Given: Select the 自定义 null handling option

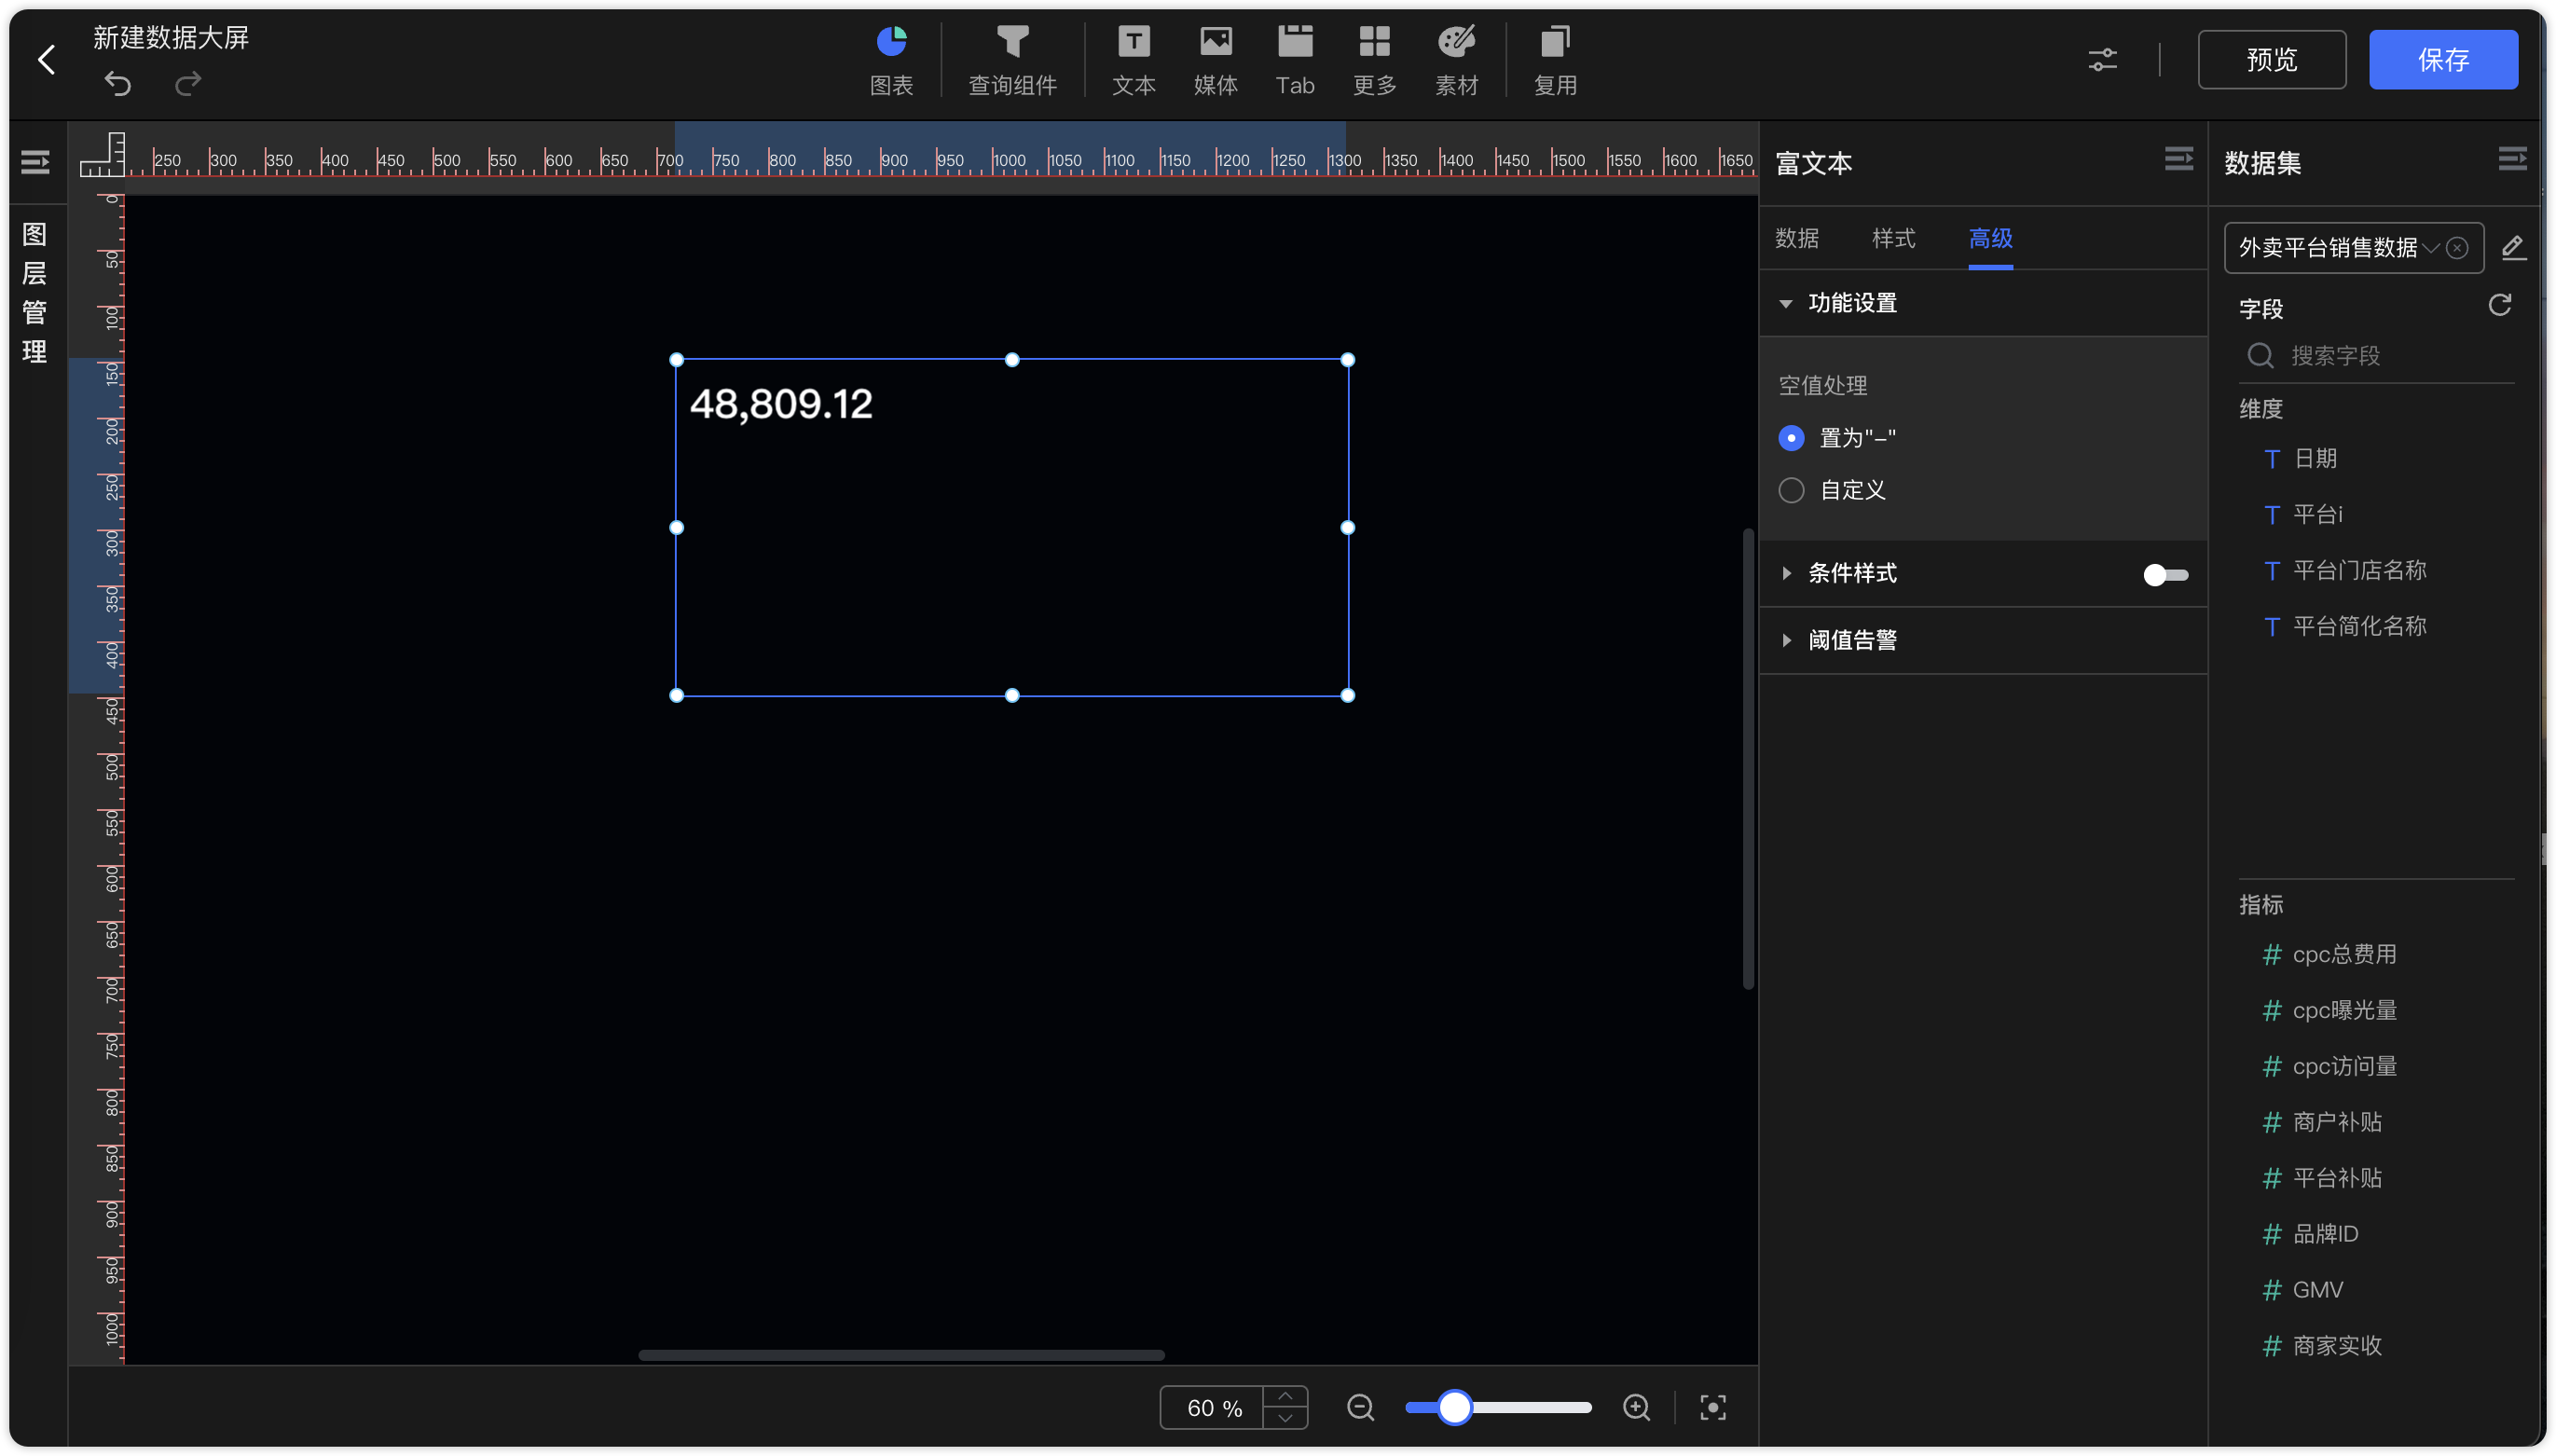Looking at the screenshot, I should [1791, 490].
